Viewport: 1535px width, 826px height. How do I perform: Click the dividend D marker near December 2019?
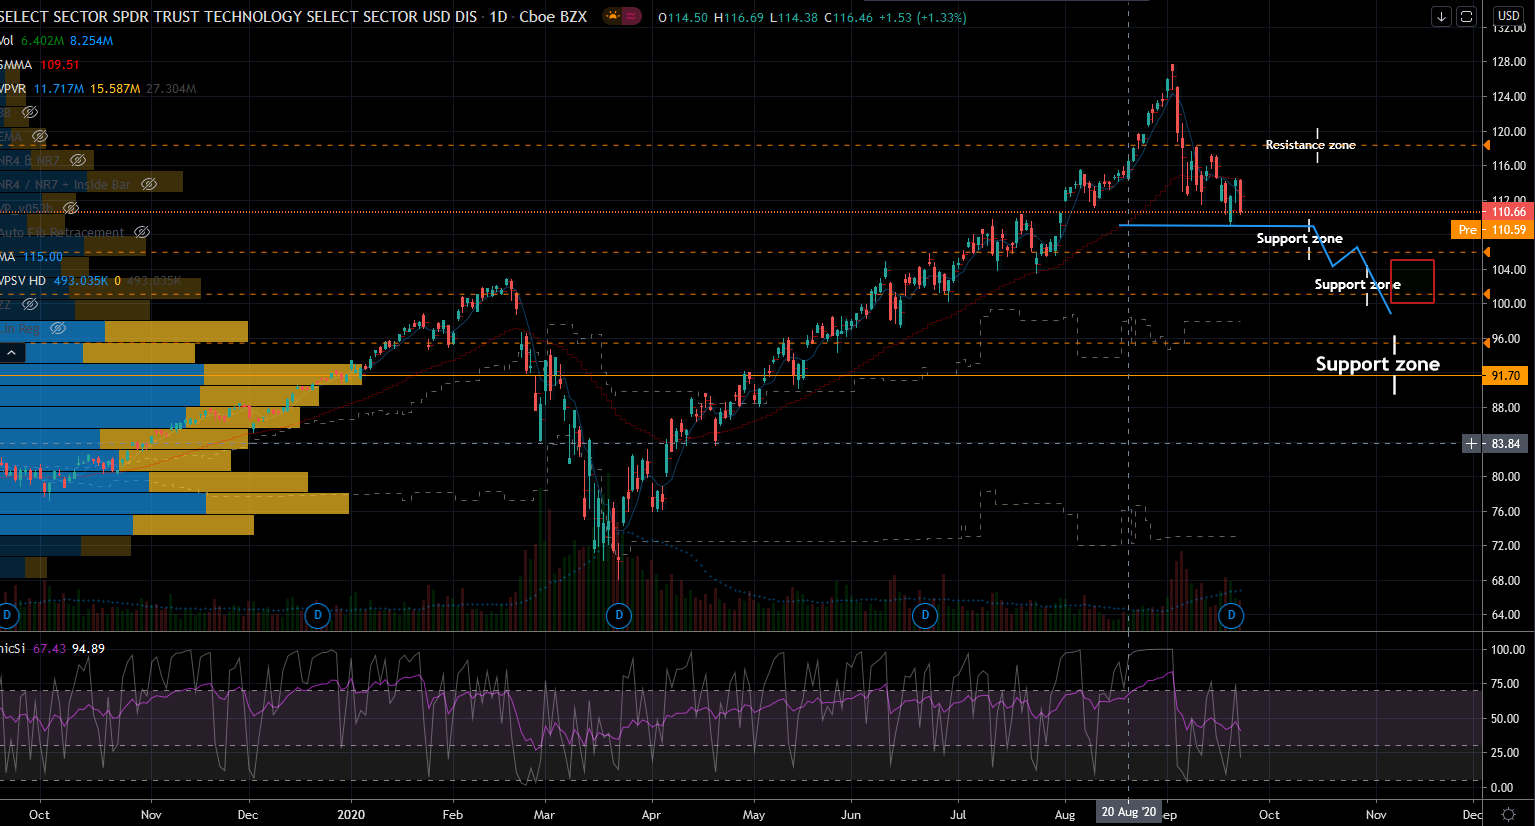318,615
